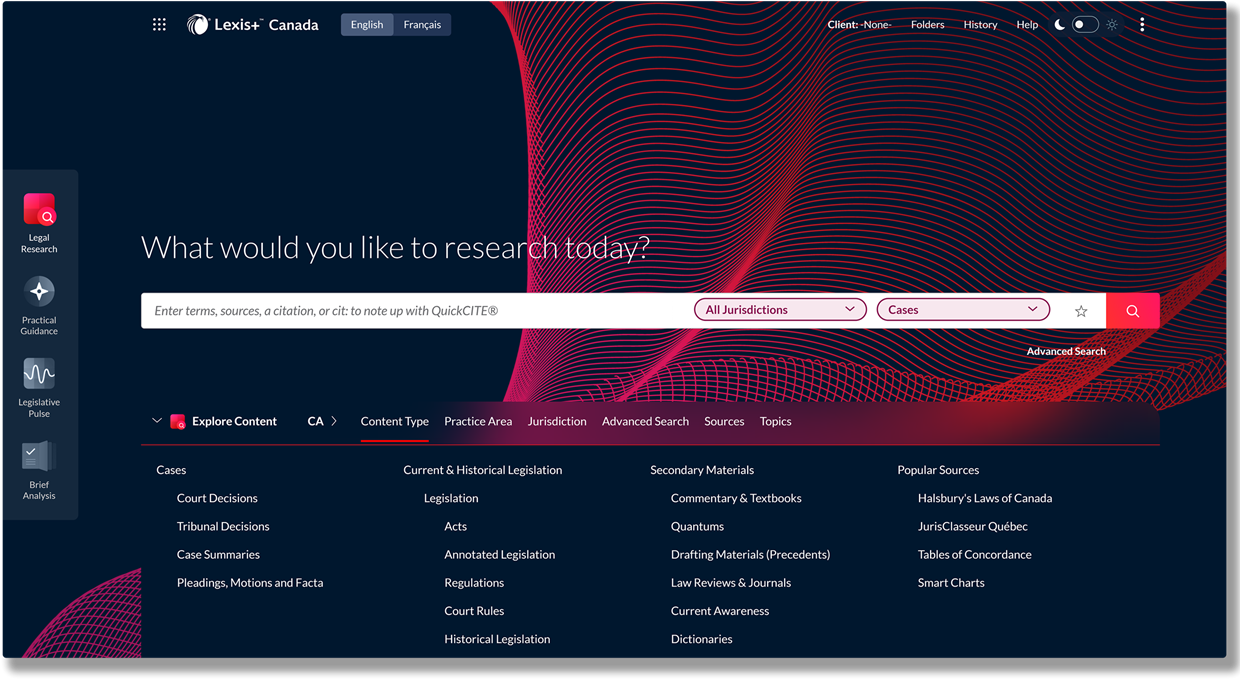Click the Lexis+ Canada logo
Viewport: 1240px width, 680px height.
(253, 25)
